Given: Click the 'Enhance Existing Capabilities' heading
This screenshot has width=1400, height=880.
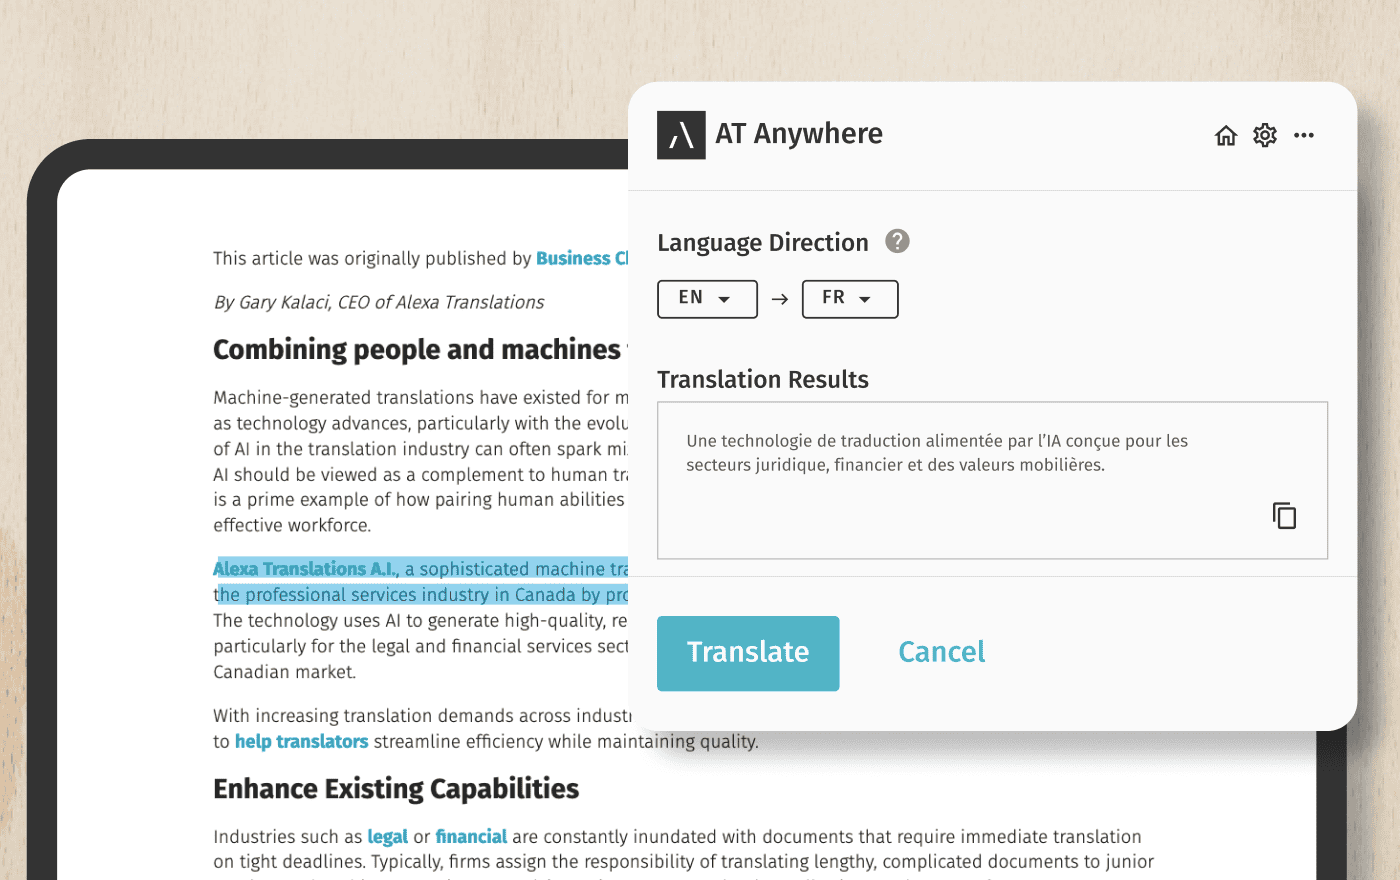Looking at the screenshot, I should 396,789.
